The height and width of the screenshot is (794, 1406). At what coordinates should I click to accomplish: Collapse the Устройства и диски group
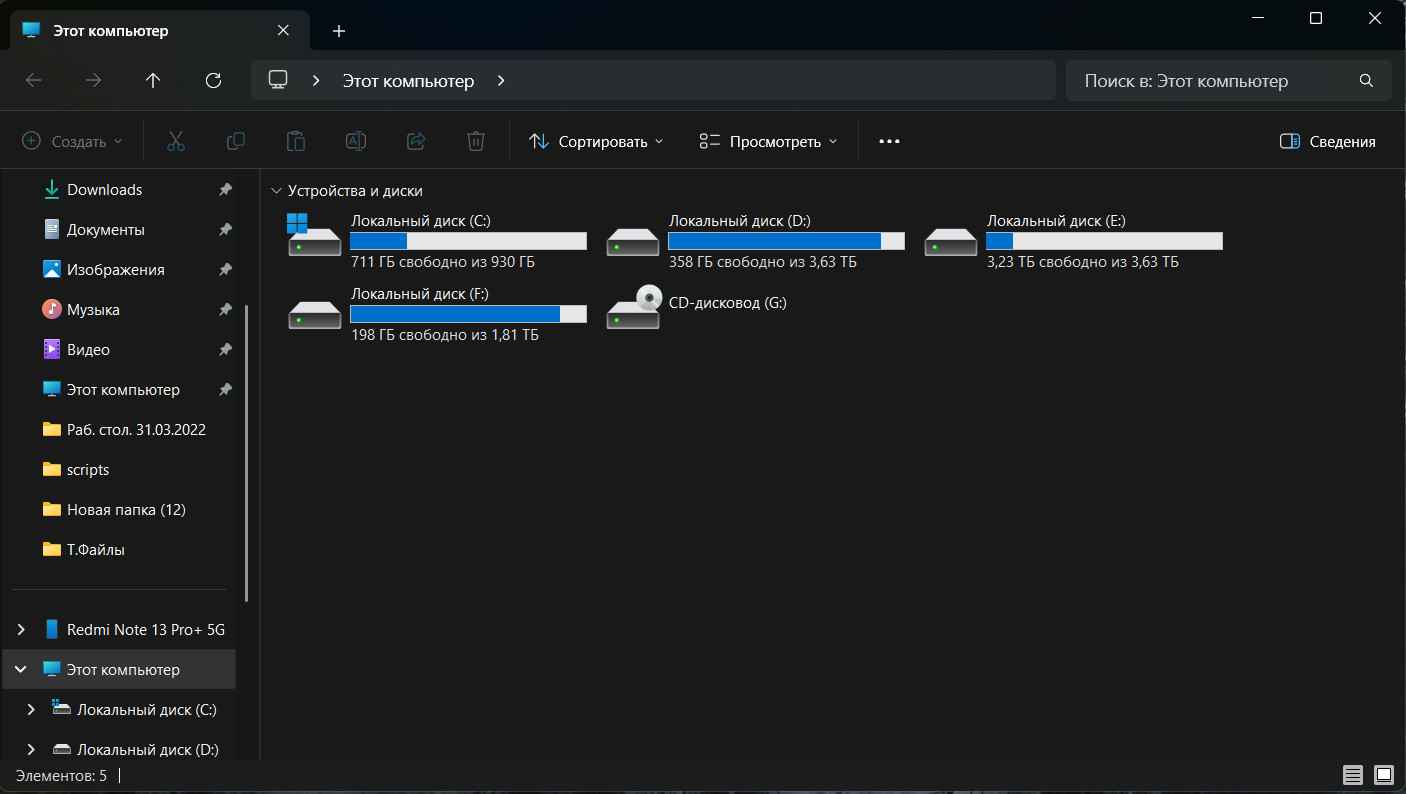click(x=276, y=190)
